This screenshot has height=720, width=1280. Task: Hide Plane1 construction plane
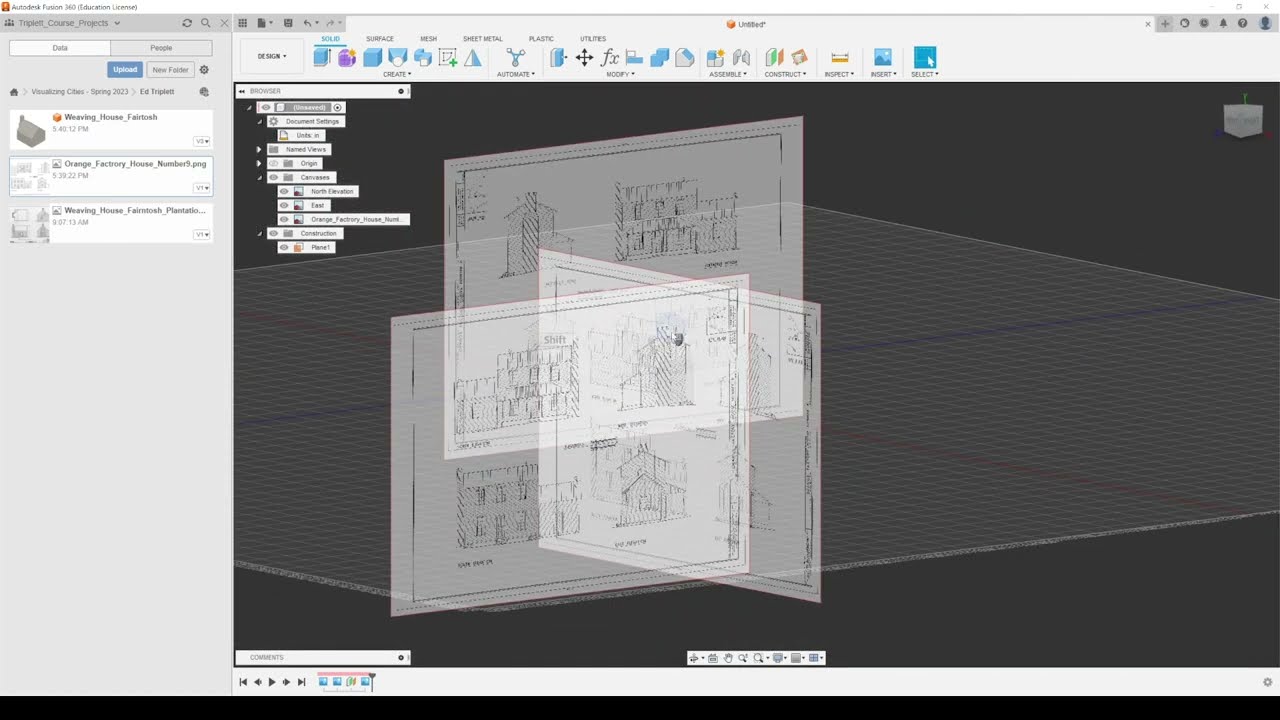coord(284,247)
